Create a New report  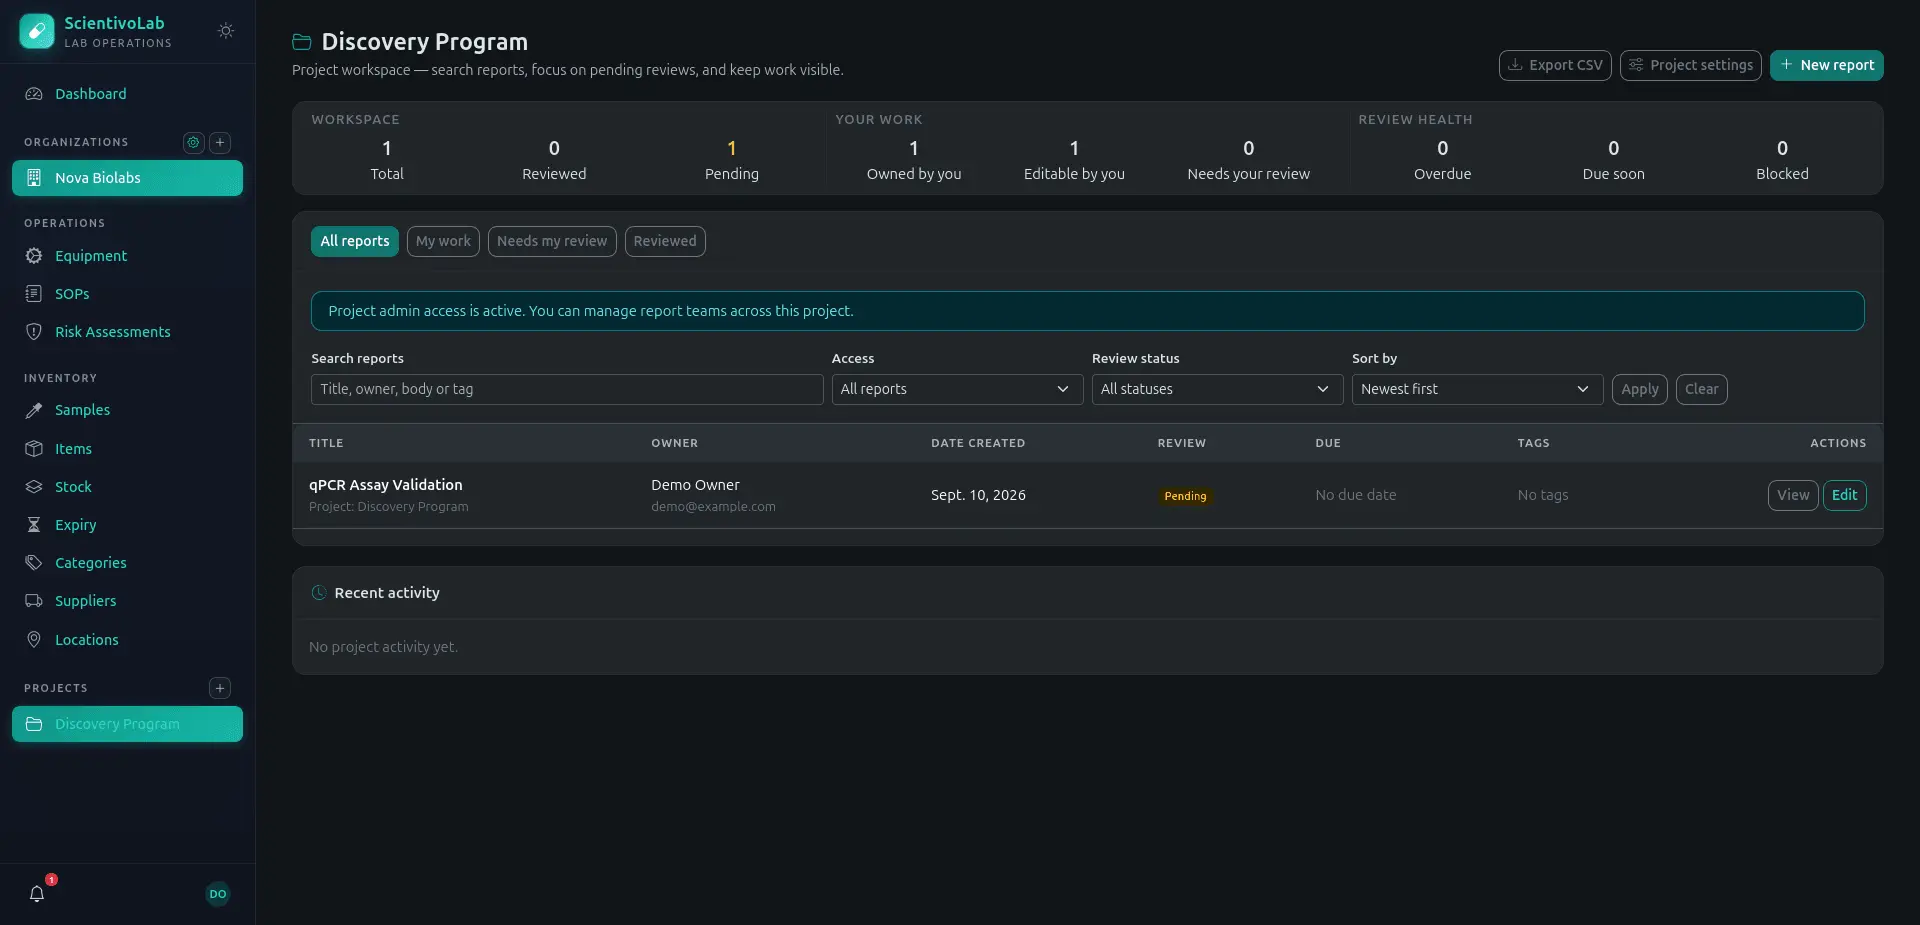point(1827,65)
